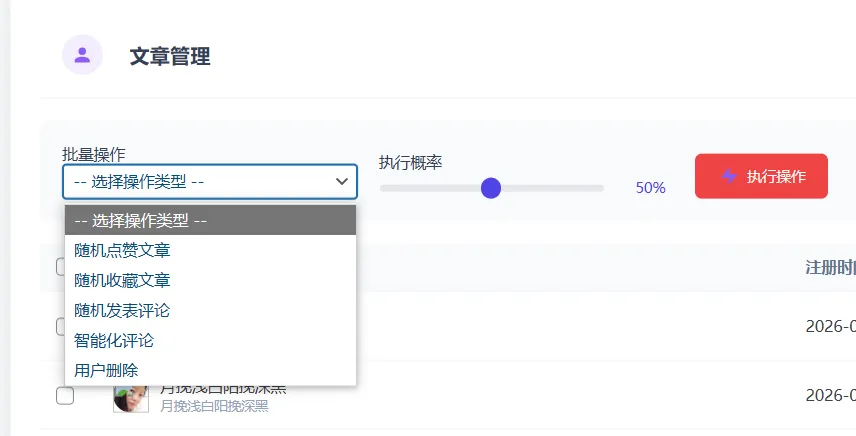Click the 50% probability value
The width and height of the screenshot is (856, 436).
[650, 188]
